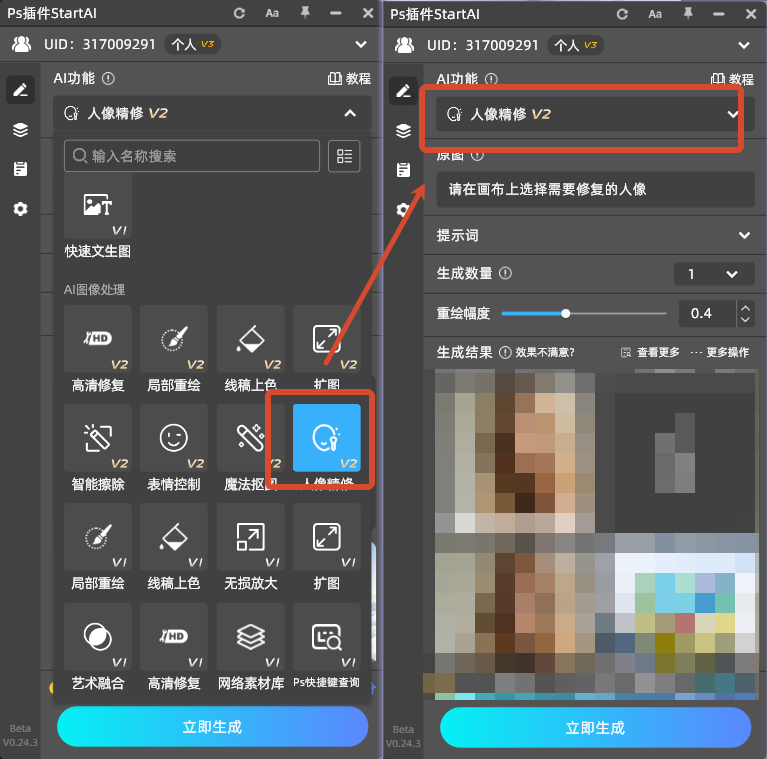This screenshot has width=767, height=759.
Task: Click refresh icon in right panel title bar
Action: [x=622, y=14]
